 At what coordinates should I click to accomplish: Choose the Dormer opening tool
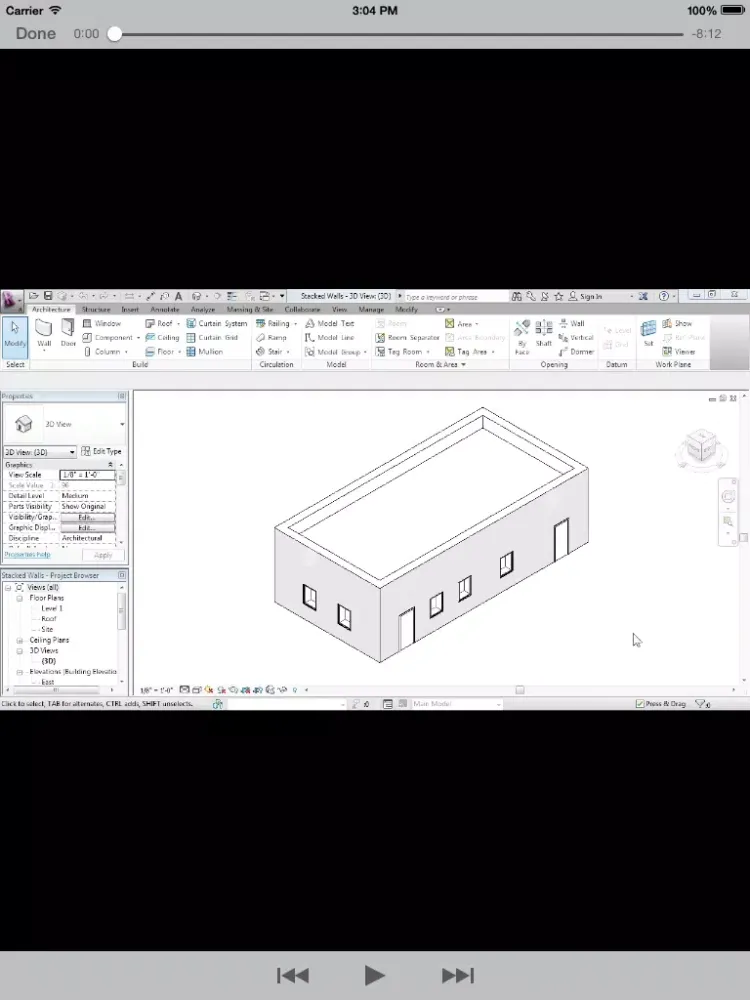pos(577,351)
